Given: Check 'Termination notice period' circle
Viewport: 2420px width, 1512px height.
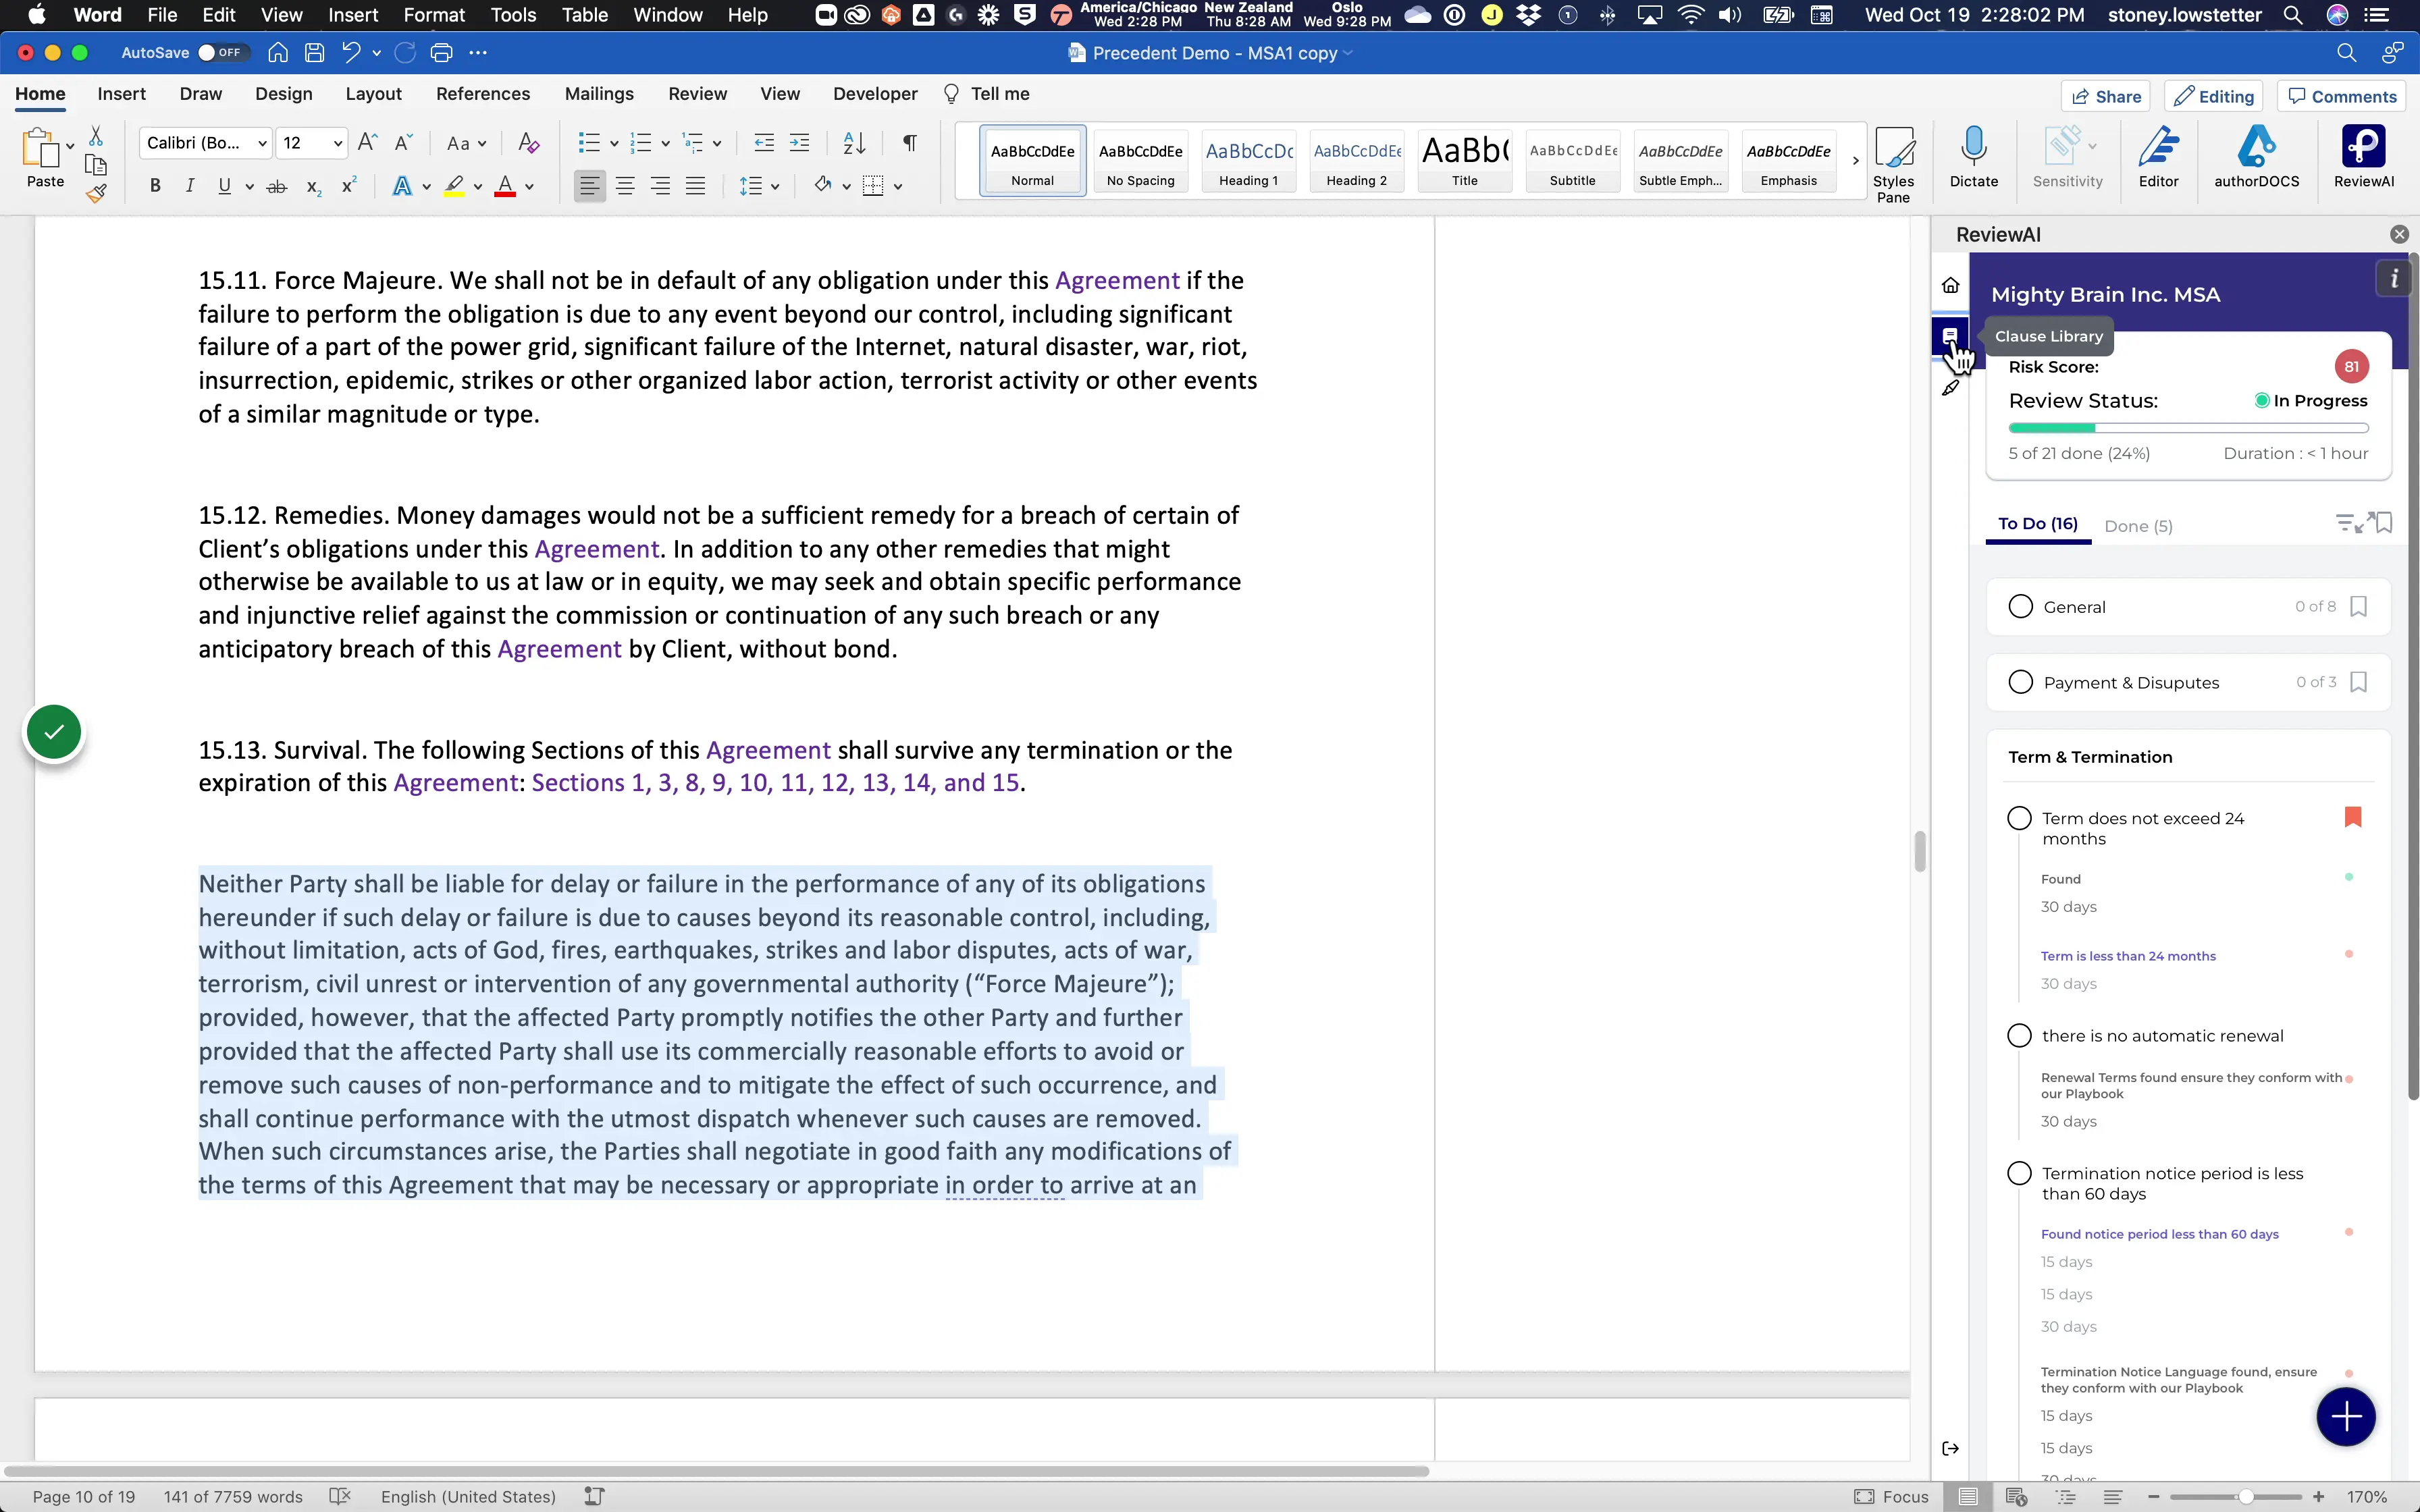Looking at the screenshot, I should (x=2019, y=1173).
